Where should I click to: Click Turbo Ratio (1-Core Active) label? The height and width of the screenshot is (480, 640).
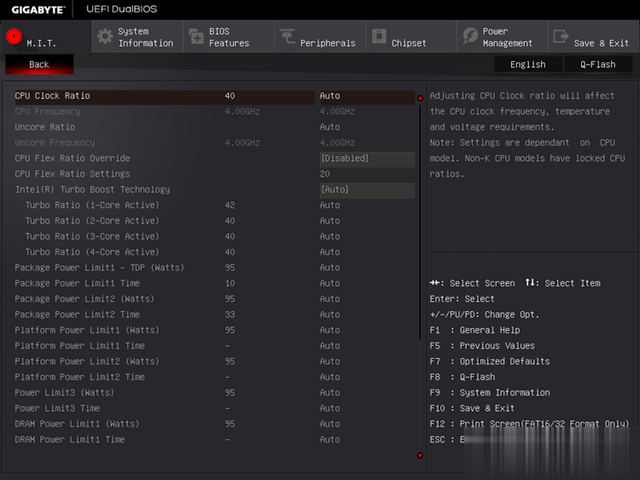pyautogui.click(x=92, y=205)
